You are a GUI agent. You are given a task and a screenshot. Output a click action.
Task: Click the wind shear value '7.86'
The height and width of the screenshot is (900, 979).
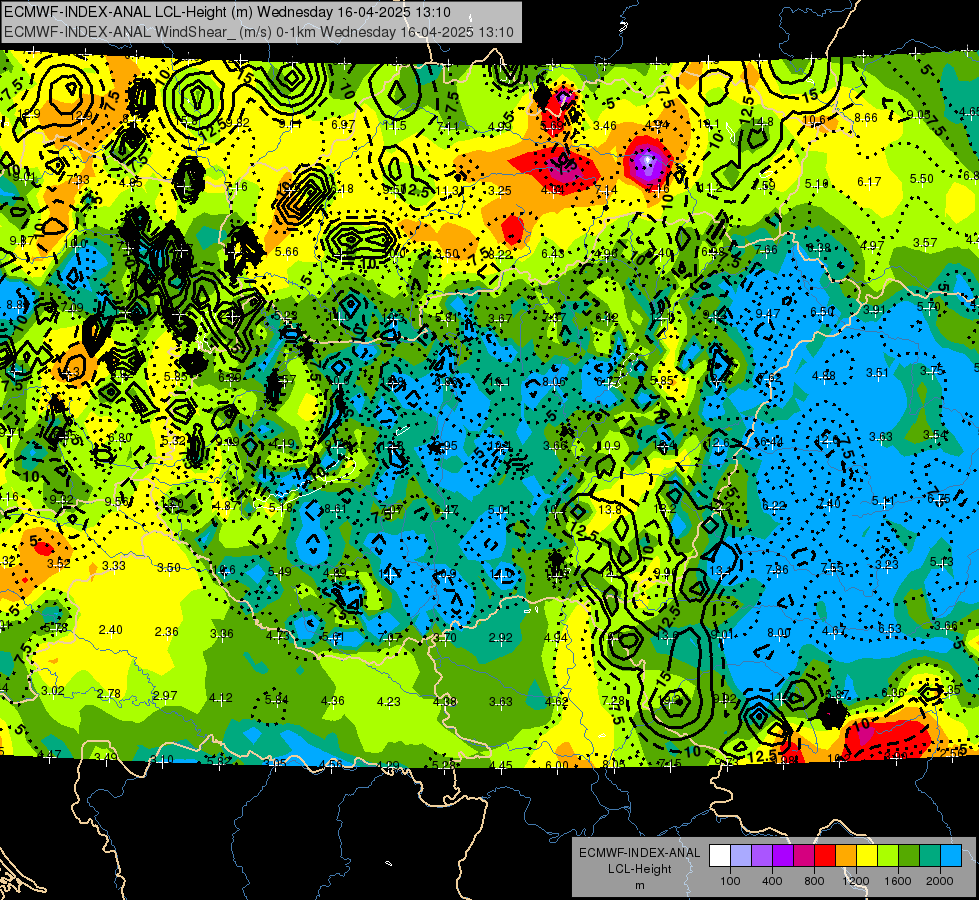click(x=777, y=570)
